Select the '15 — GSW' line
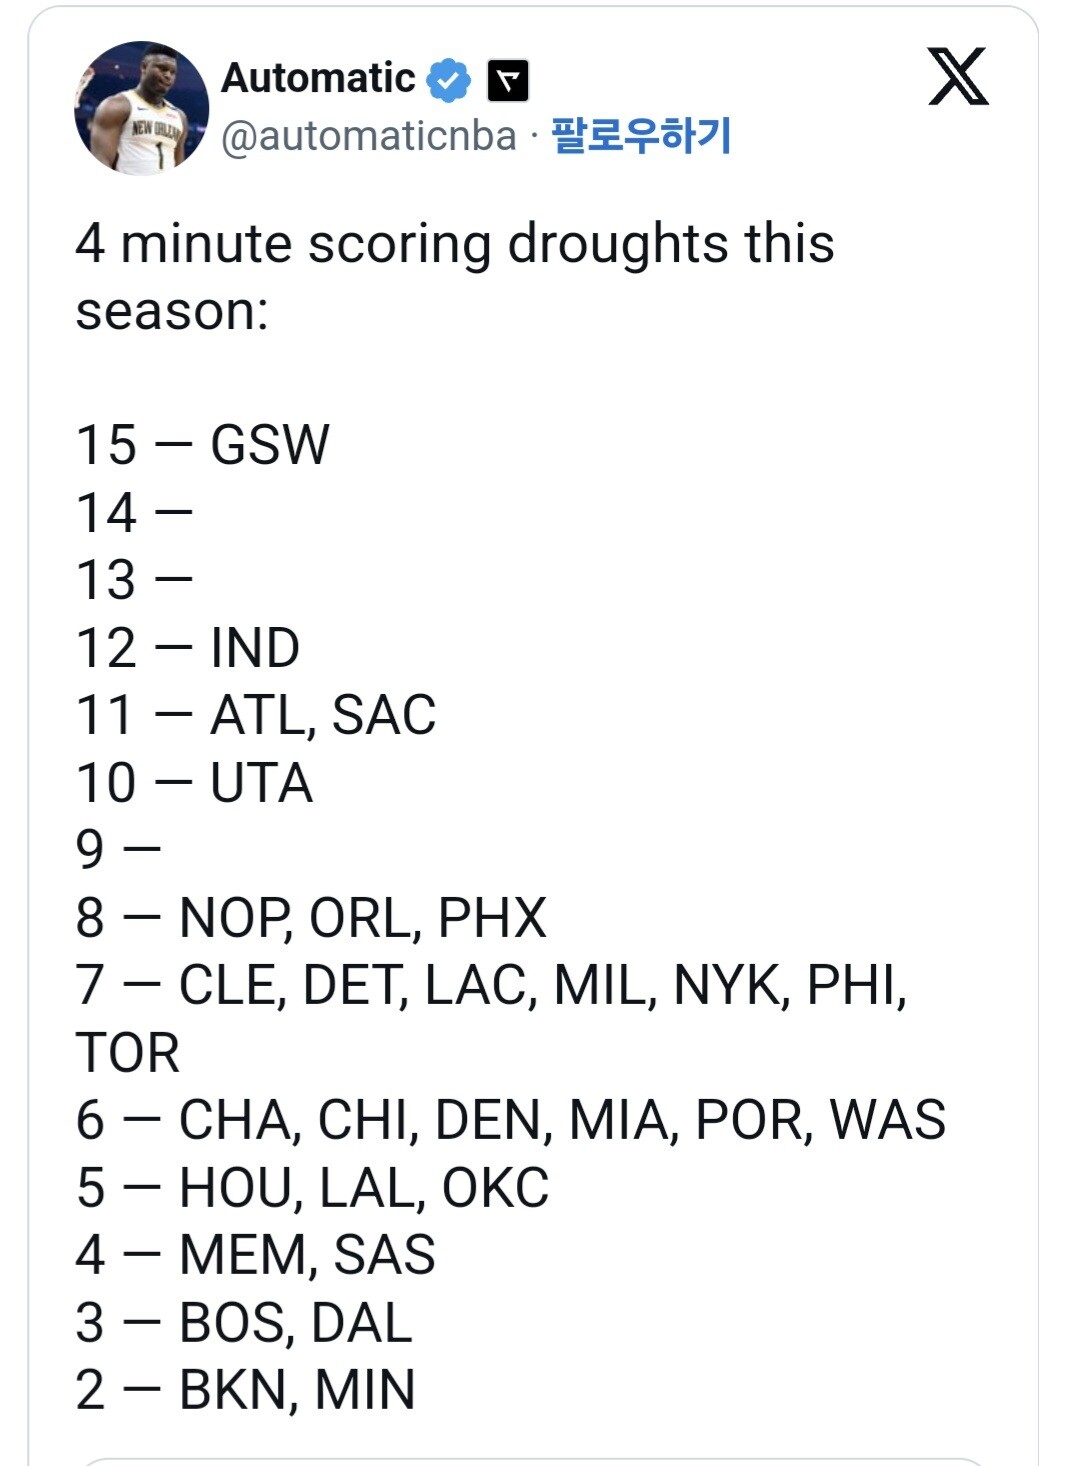 [x=202, y=445]
